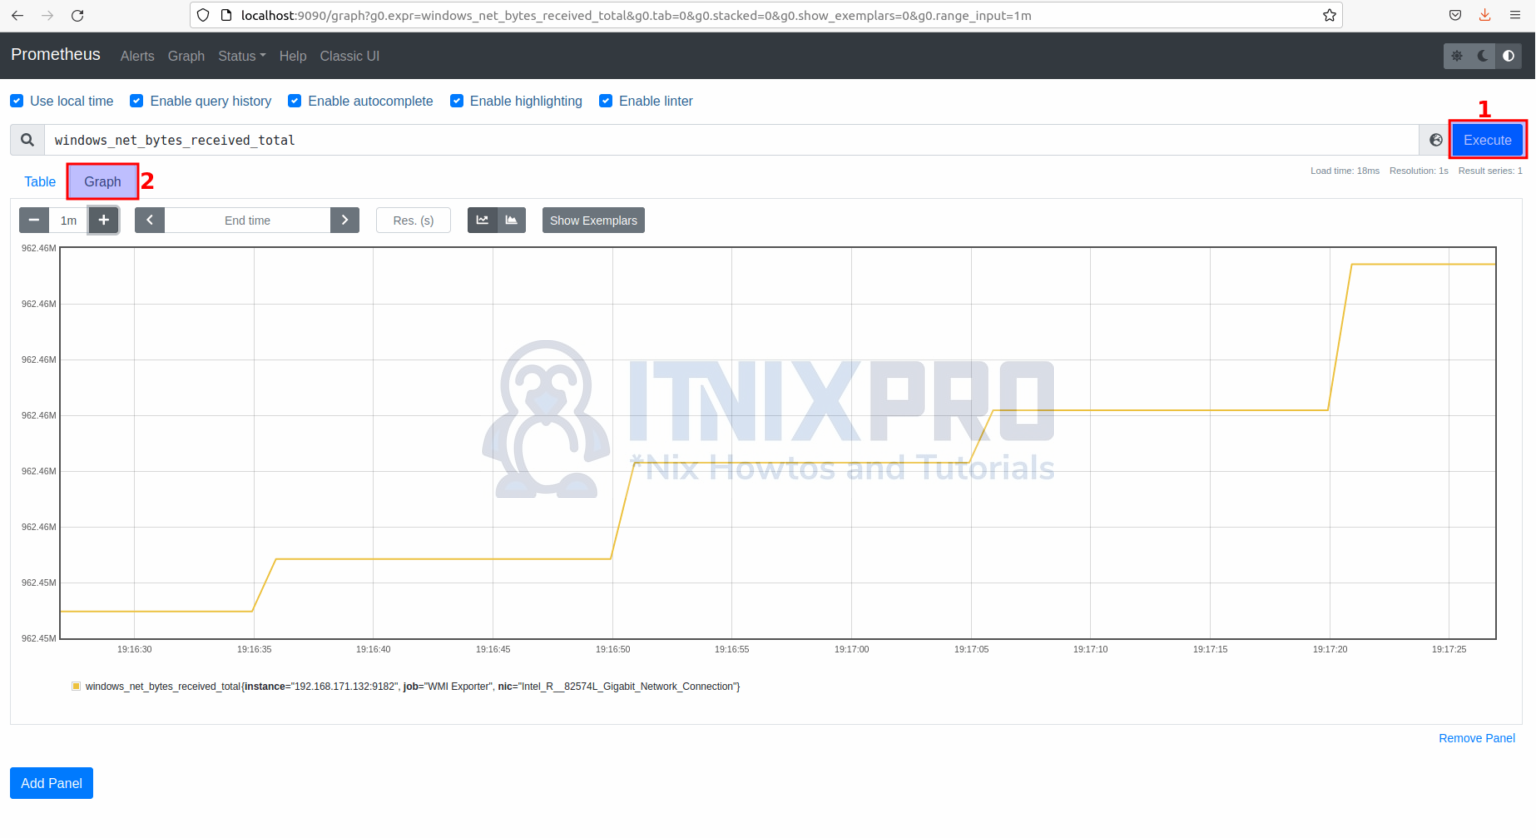The width and height of the screenshot is (1536, 838).
Task: Reload the page with the browser refresh icon
Action: coord(77,15)
